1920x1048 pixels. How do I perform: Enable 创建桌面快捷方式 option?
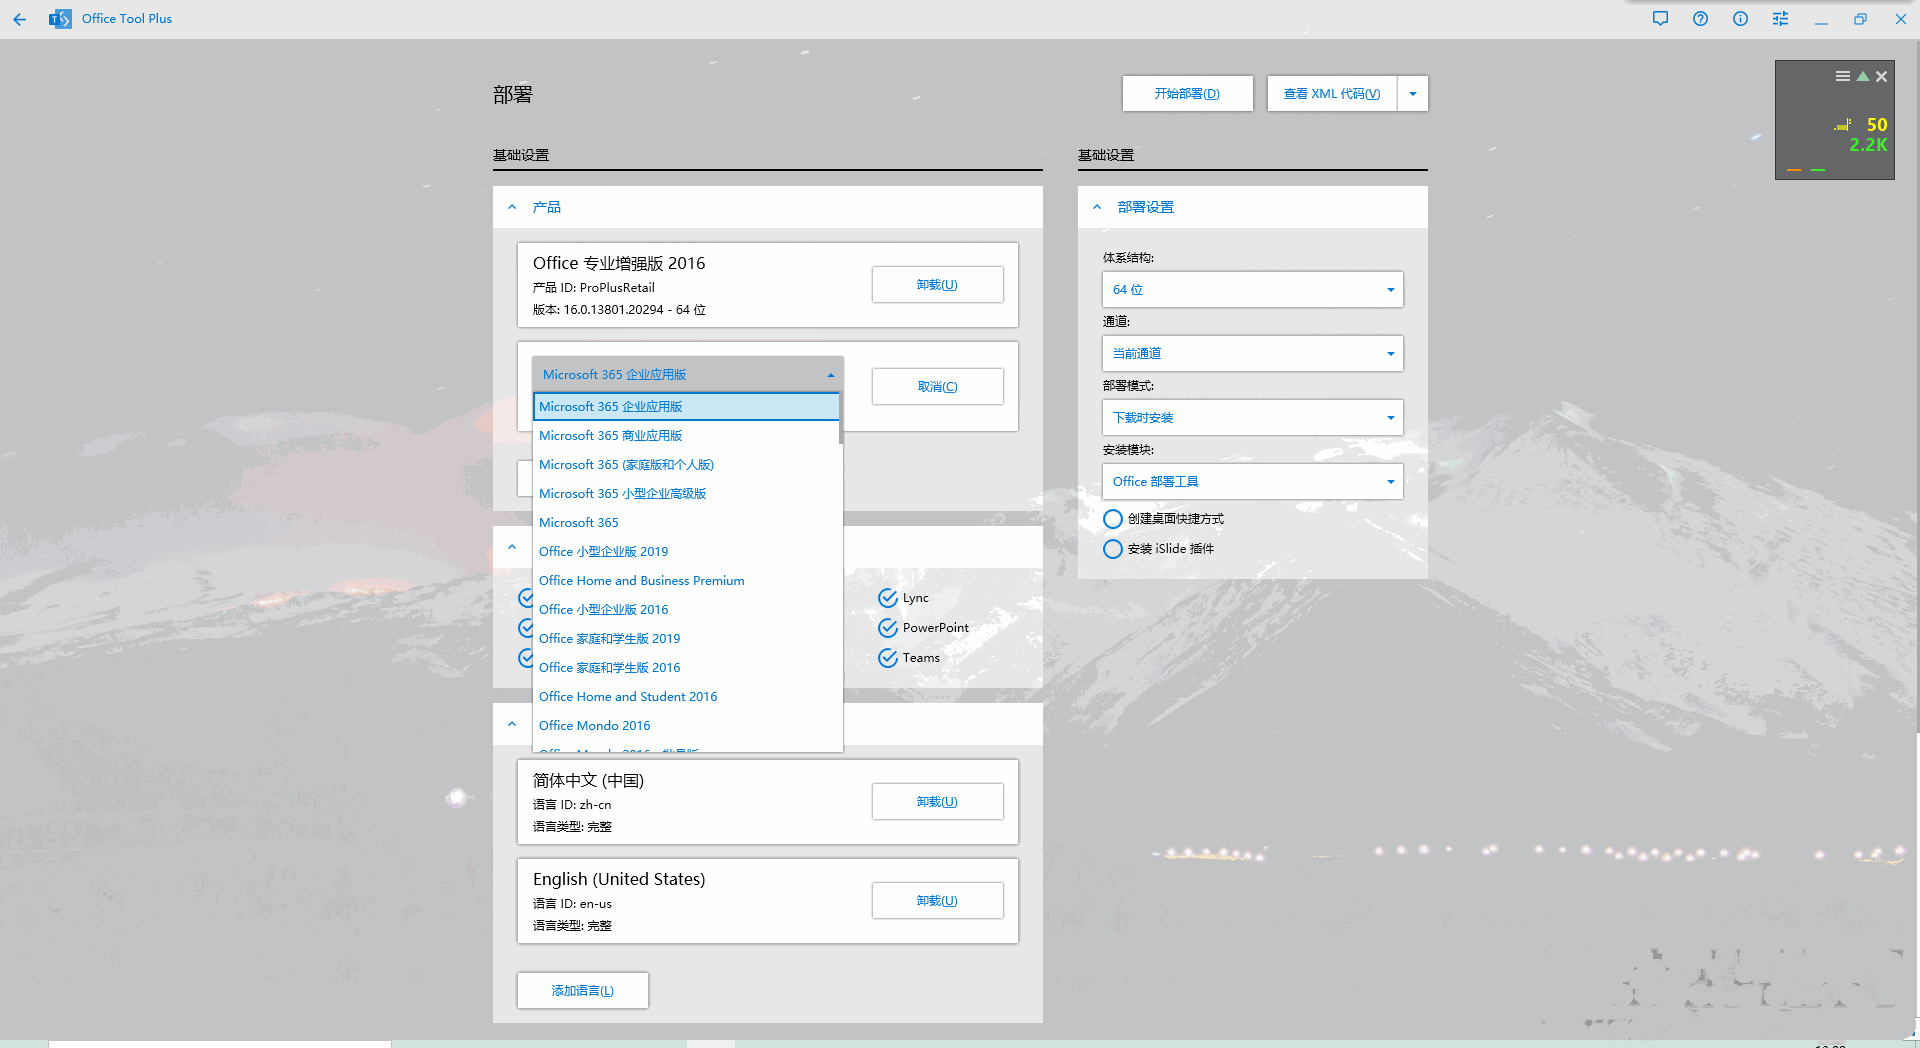point(1113,519)
